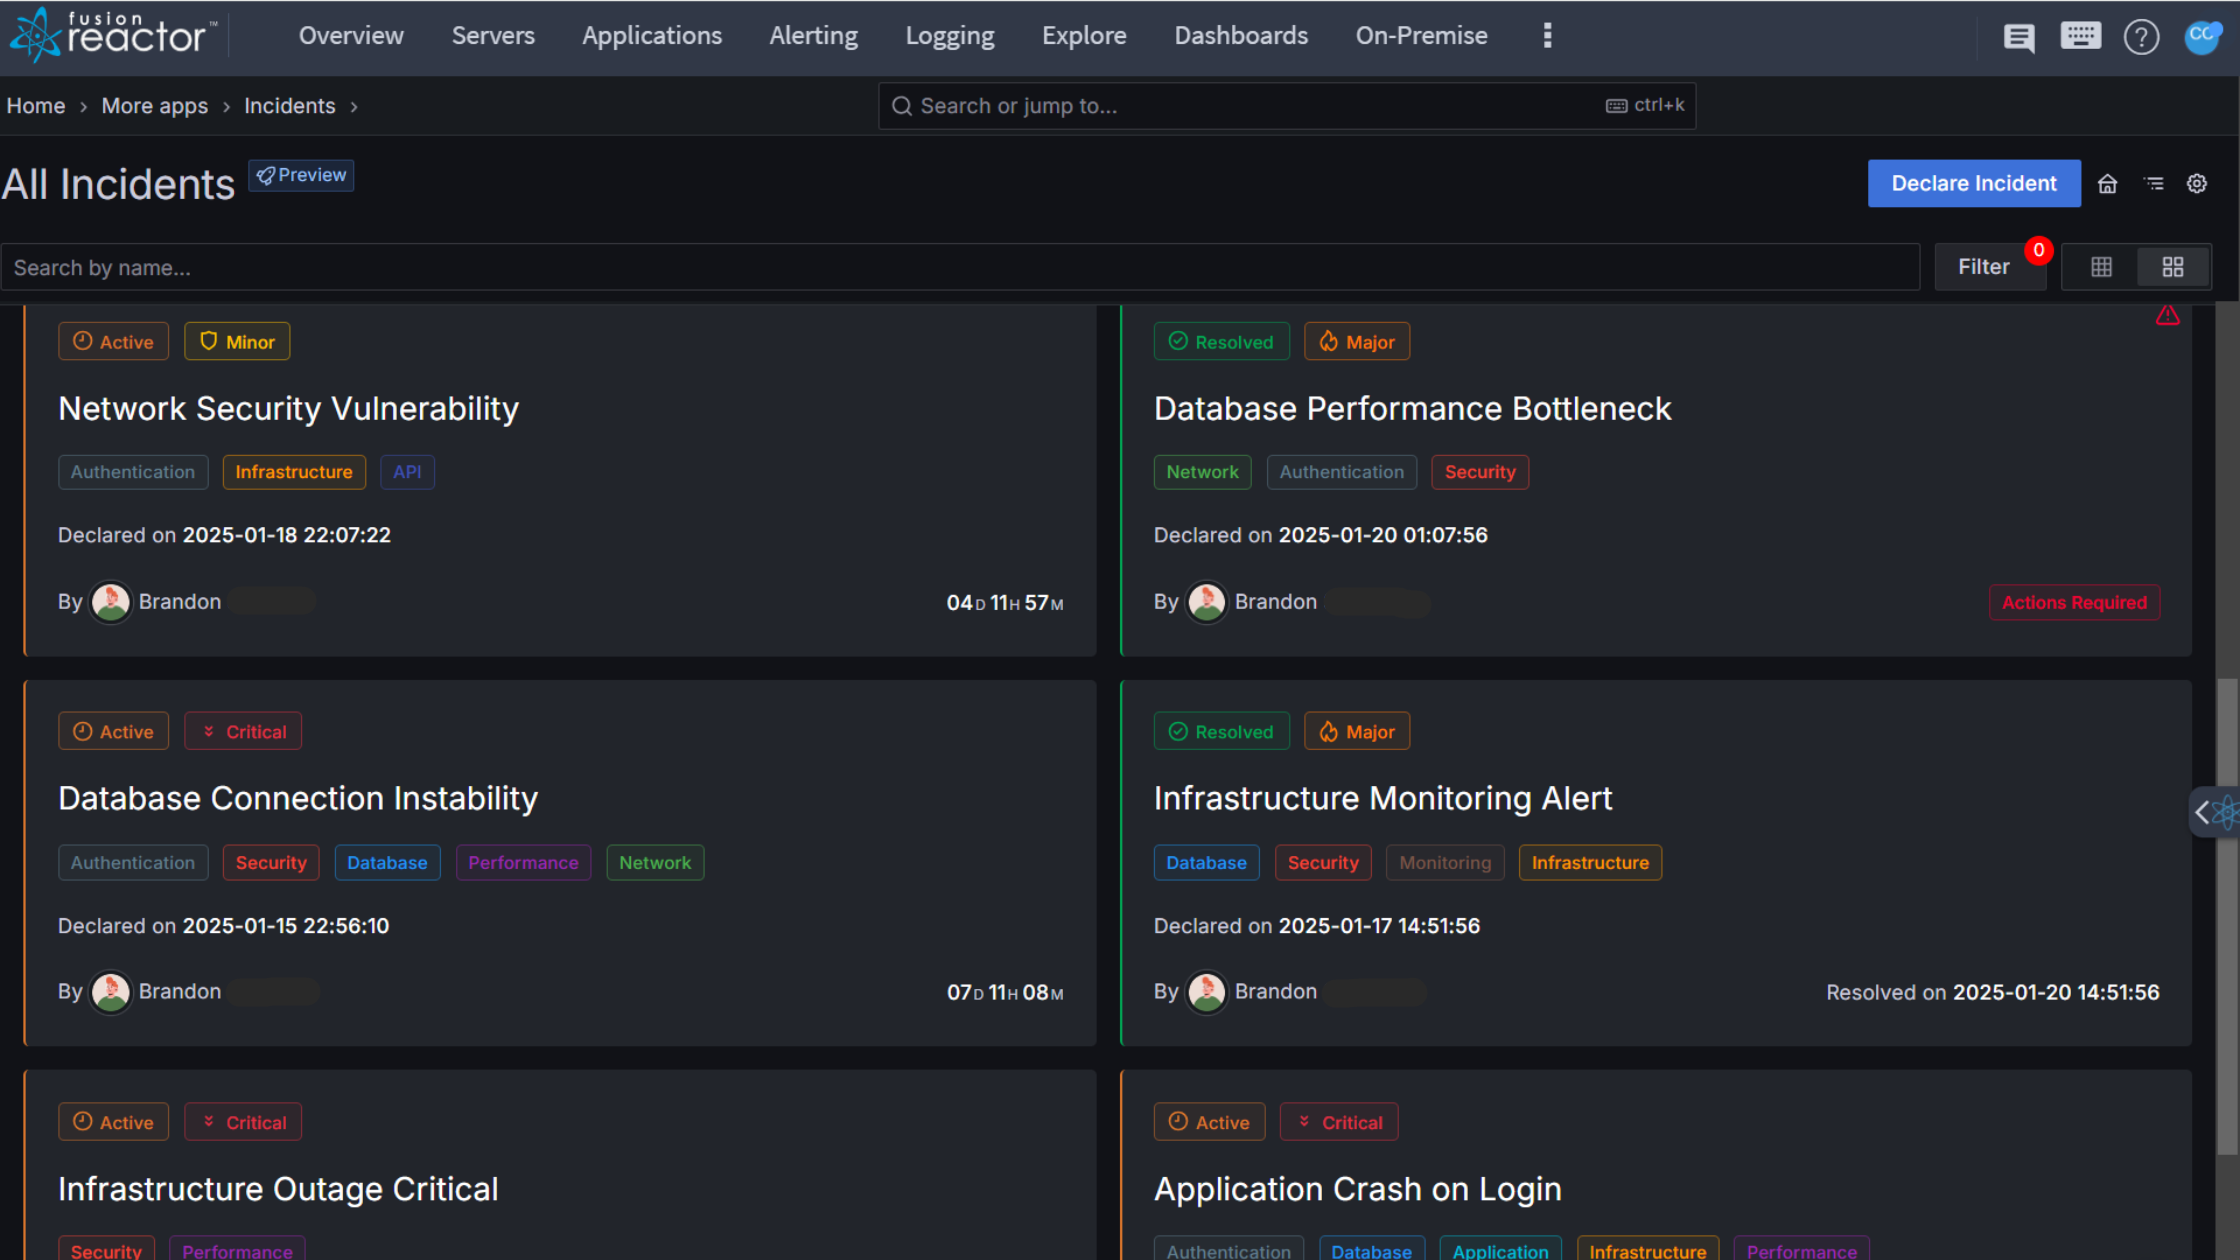Open the Alerting menu
This screenshot has width=2240, height=1260.
click(x=813, y=36)
